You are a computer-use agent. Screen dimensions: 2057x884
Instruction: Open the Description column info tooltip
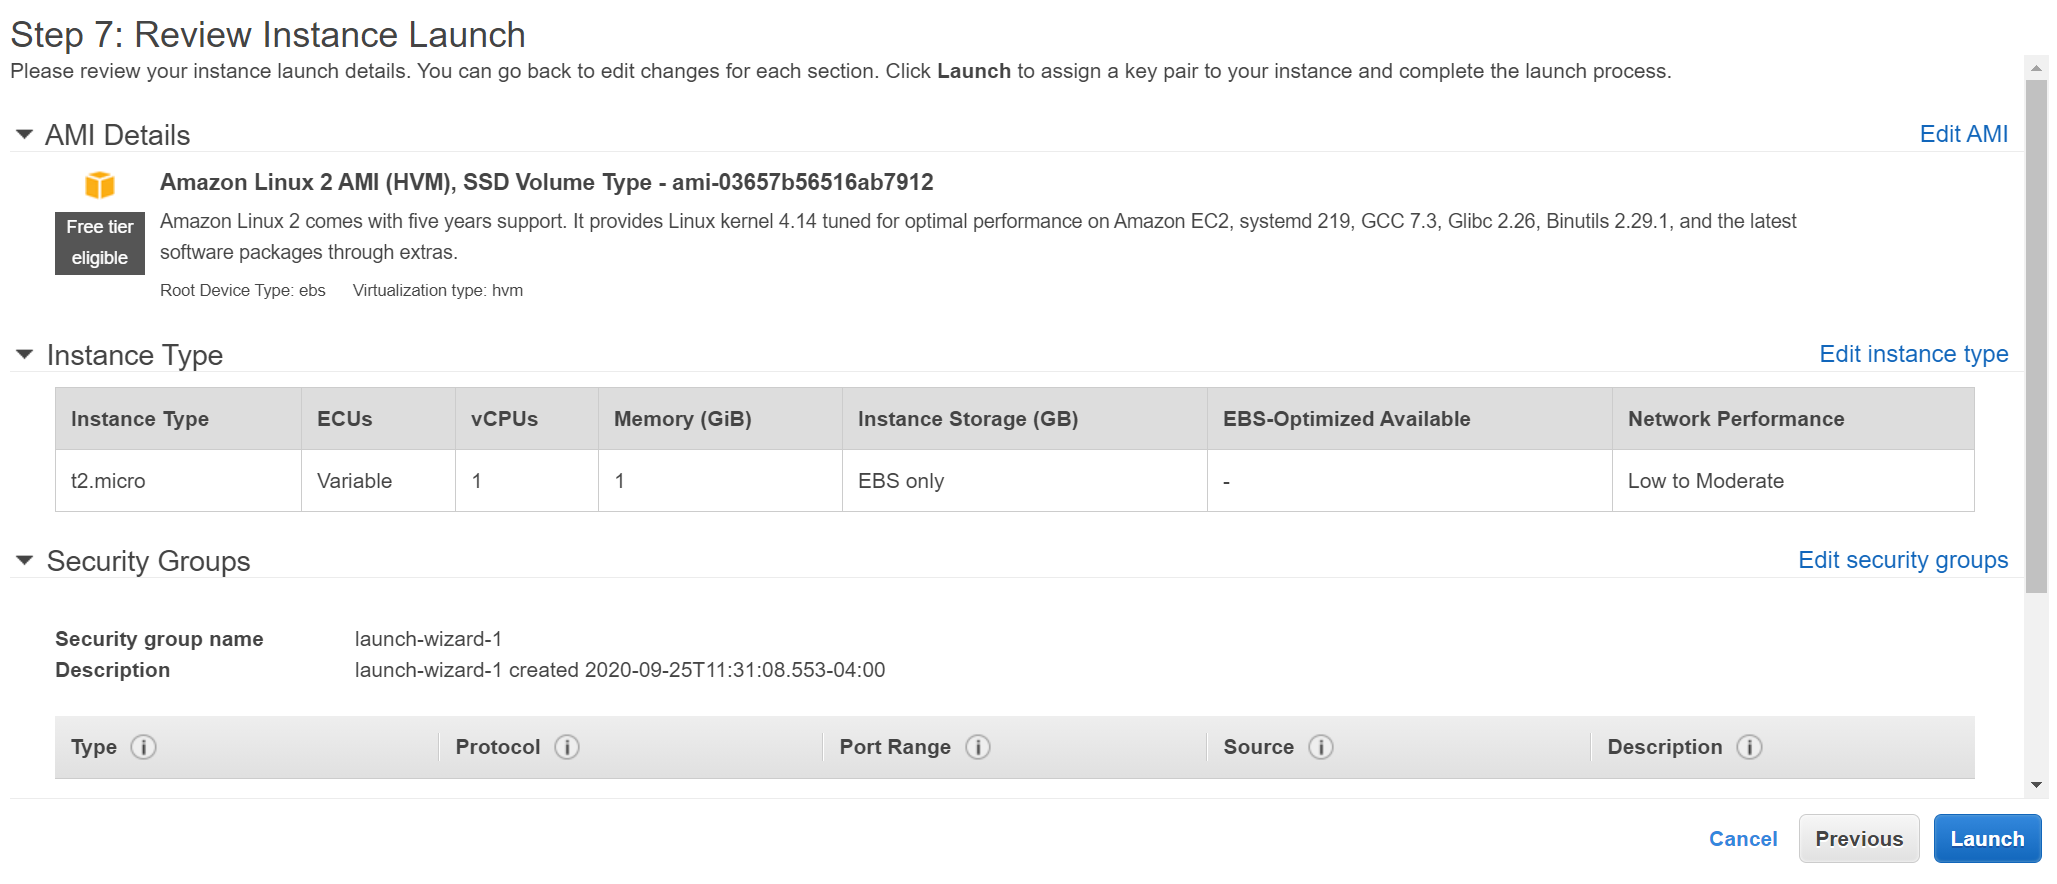(1749, 747)
